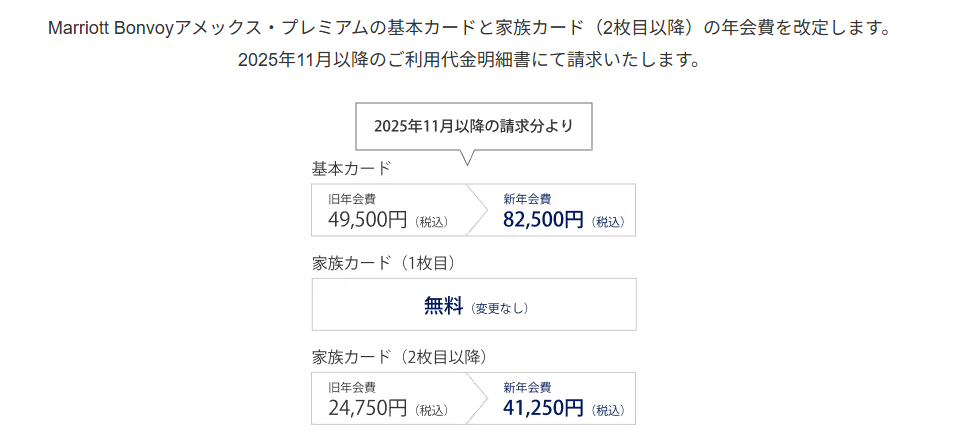
Task: Click the old fee 24,750円
Action: [368, 407]
